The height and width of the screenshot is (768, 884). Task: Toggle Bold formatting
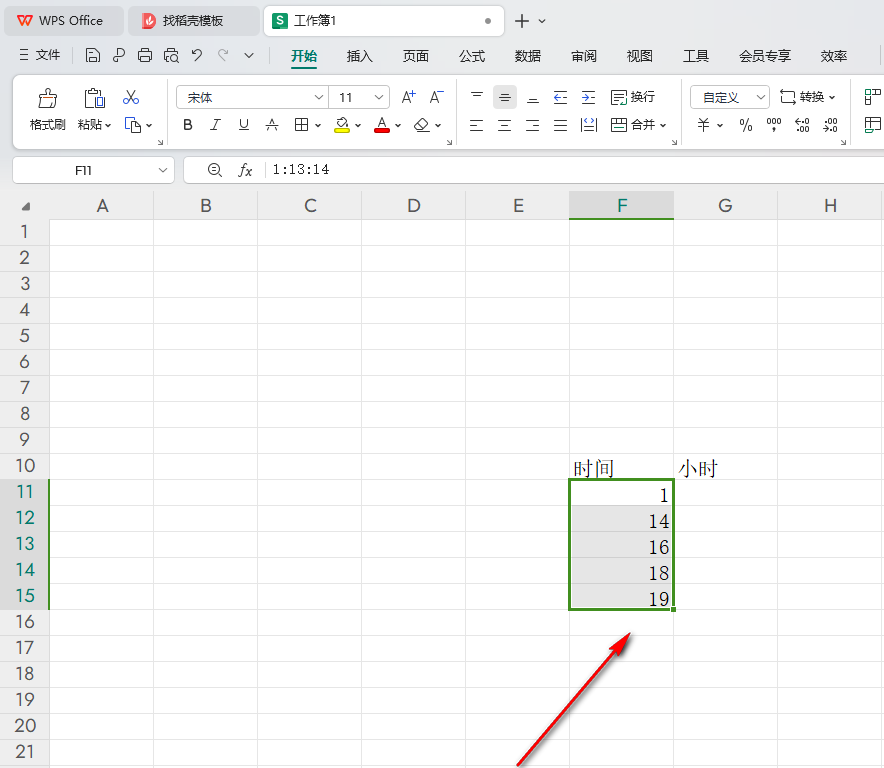(188, 126)
